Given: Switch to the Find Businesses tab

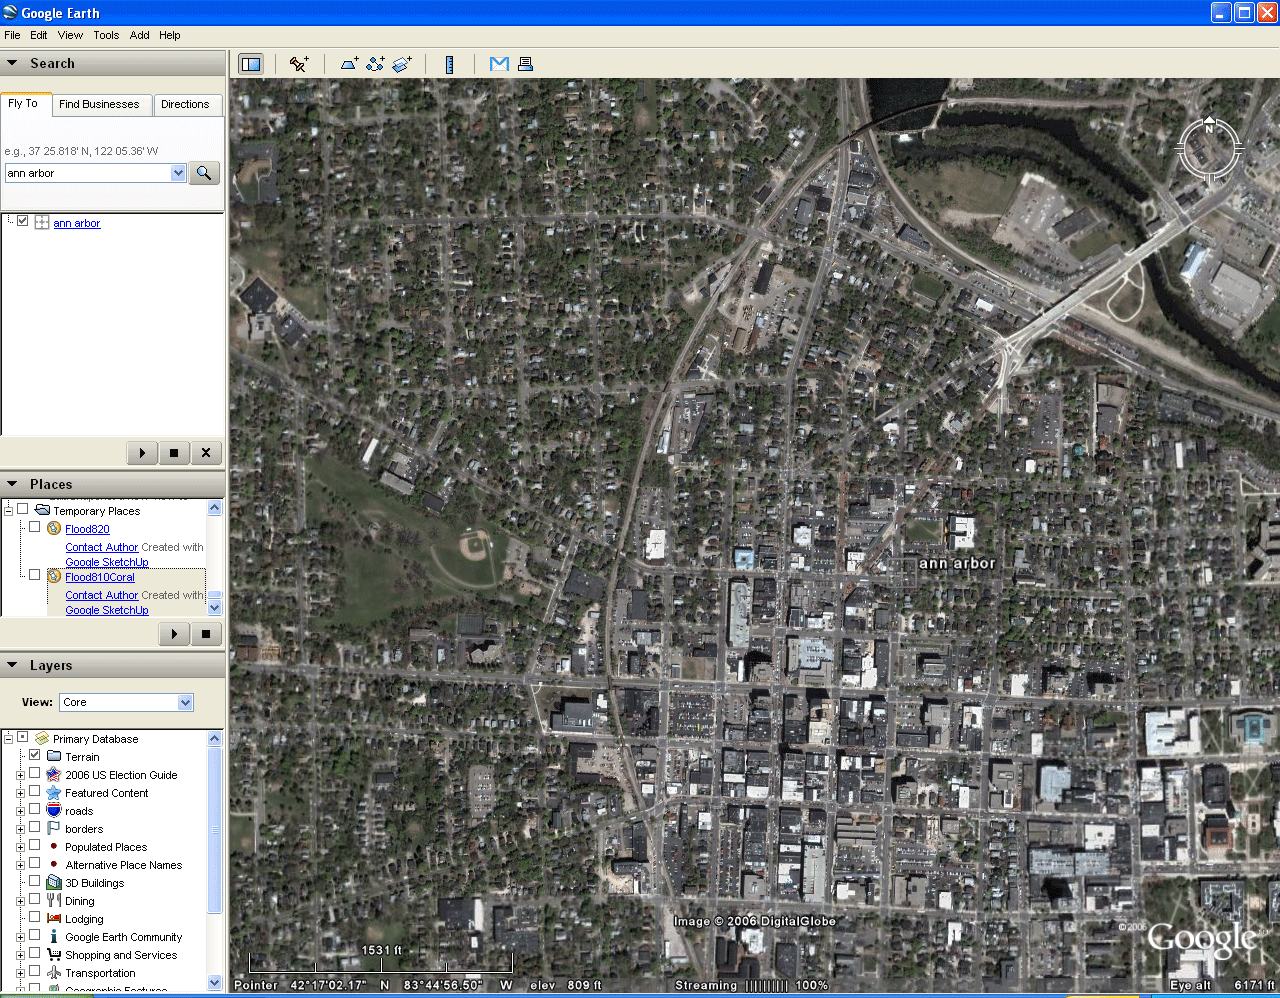Looking at the screenshot, I should point(99,104).
